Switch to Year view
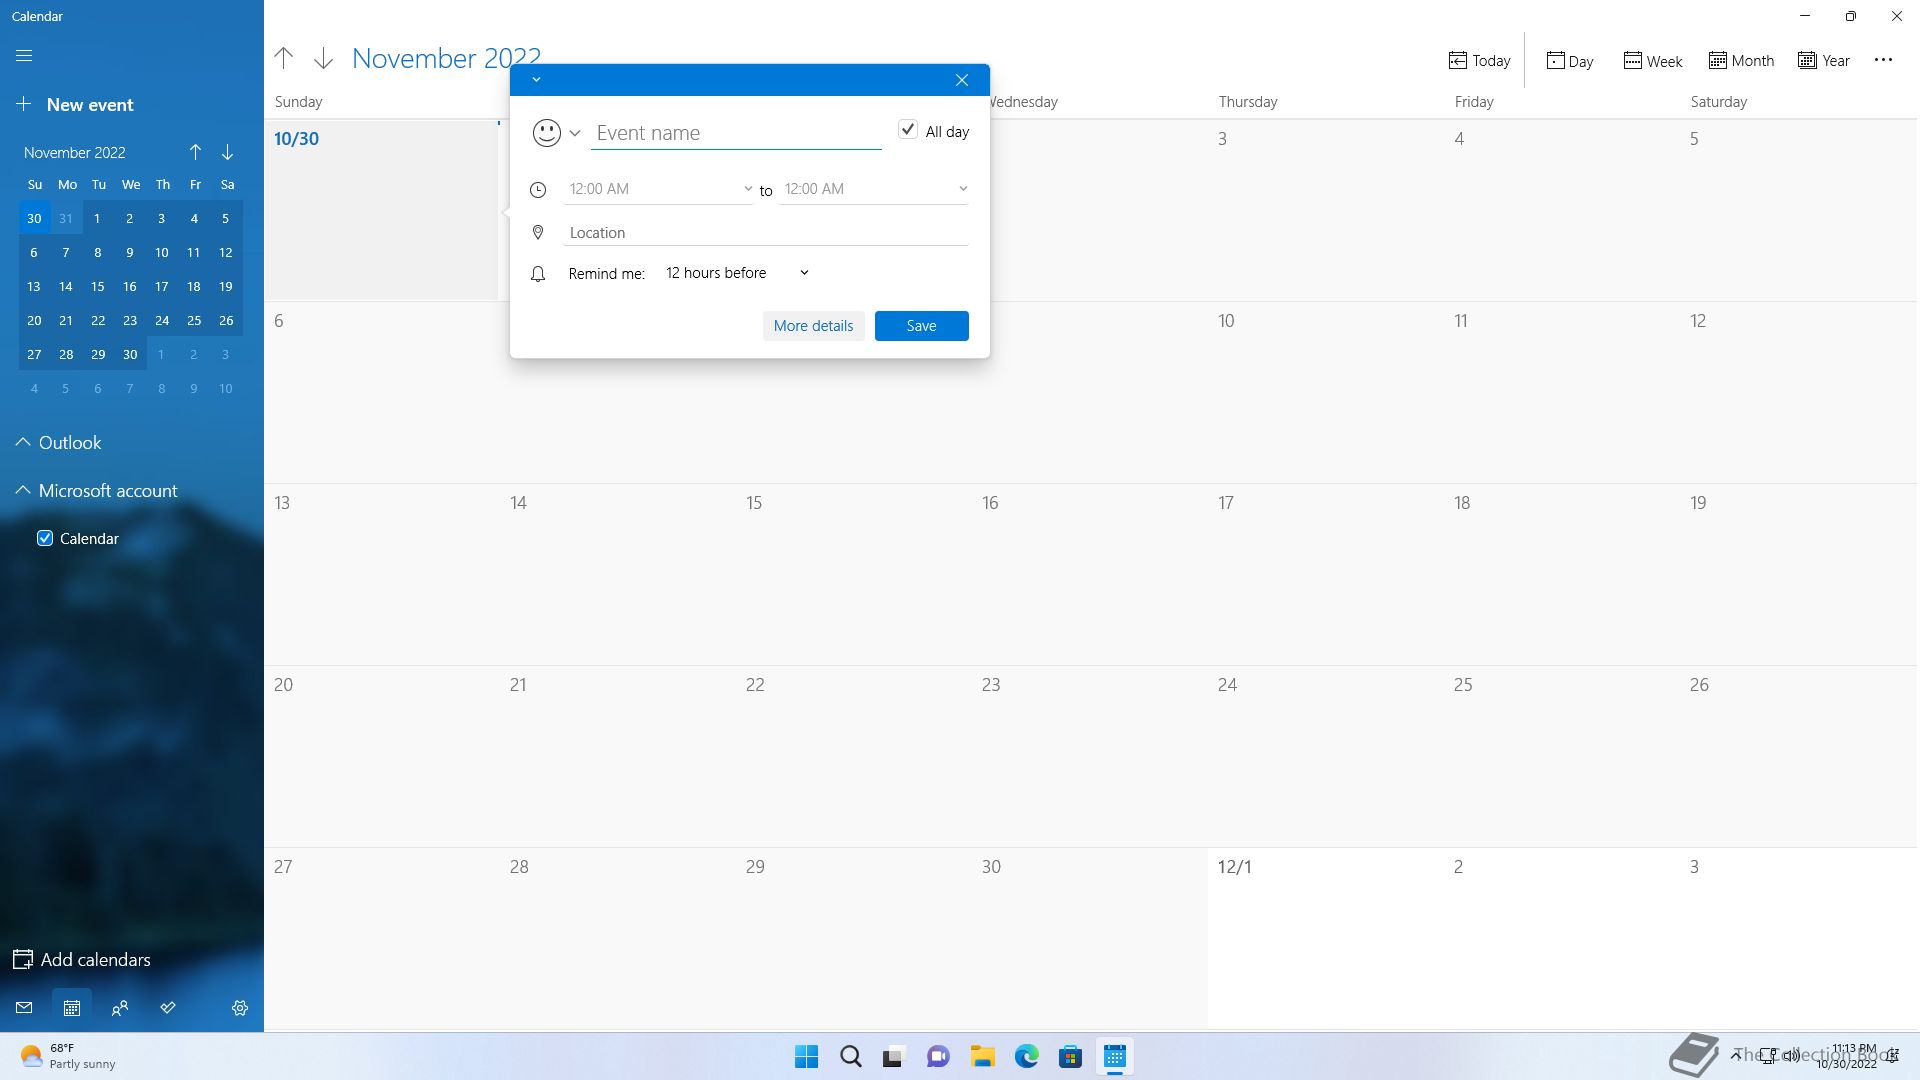This screenshot has height=1080, width=1920. 1824,60
